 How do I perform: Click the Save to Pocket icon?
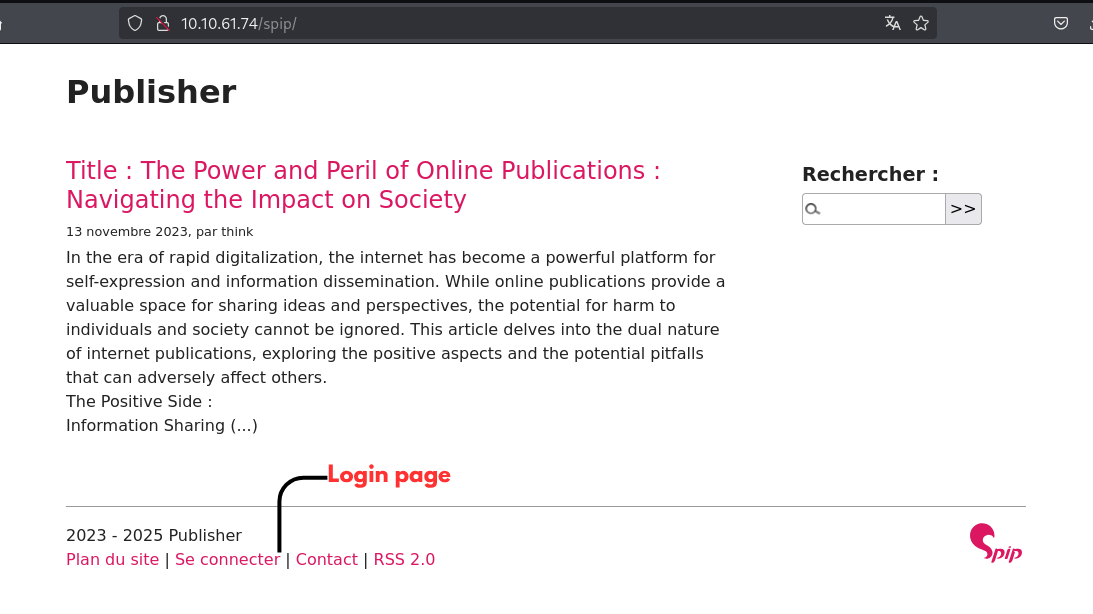click(x=1061, y=23)
